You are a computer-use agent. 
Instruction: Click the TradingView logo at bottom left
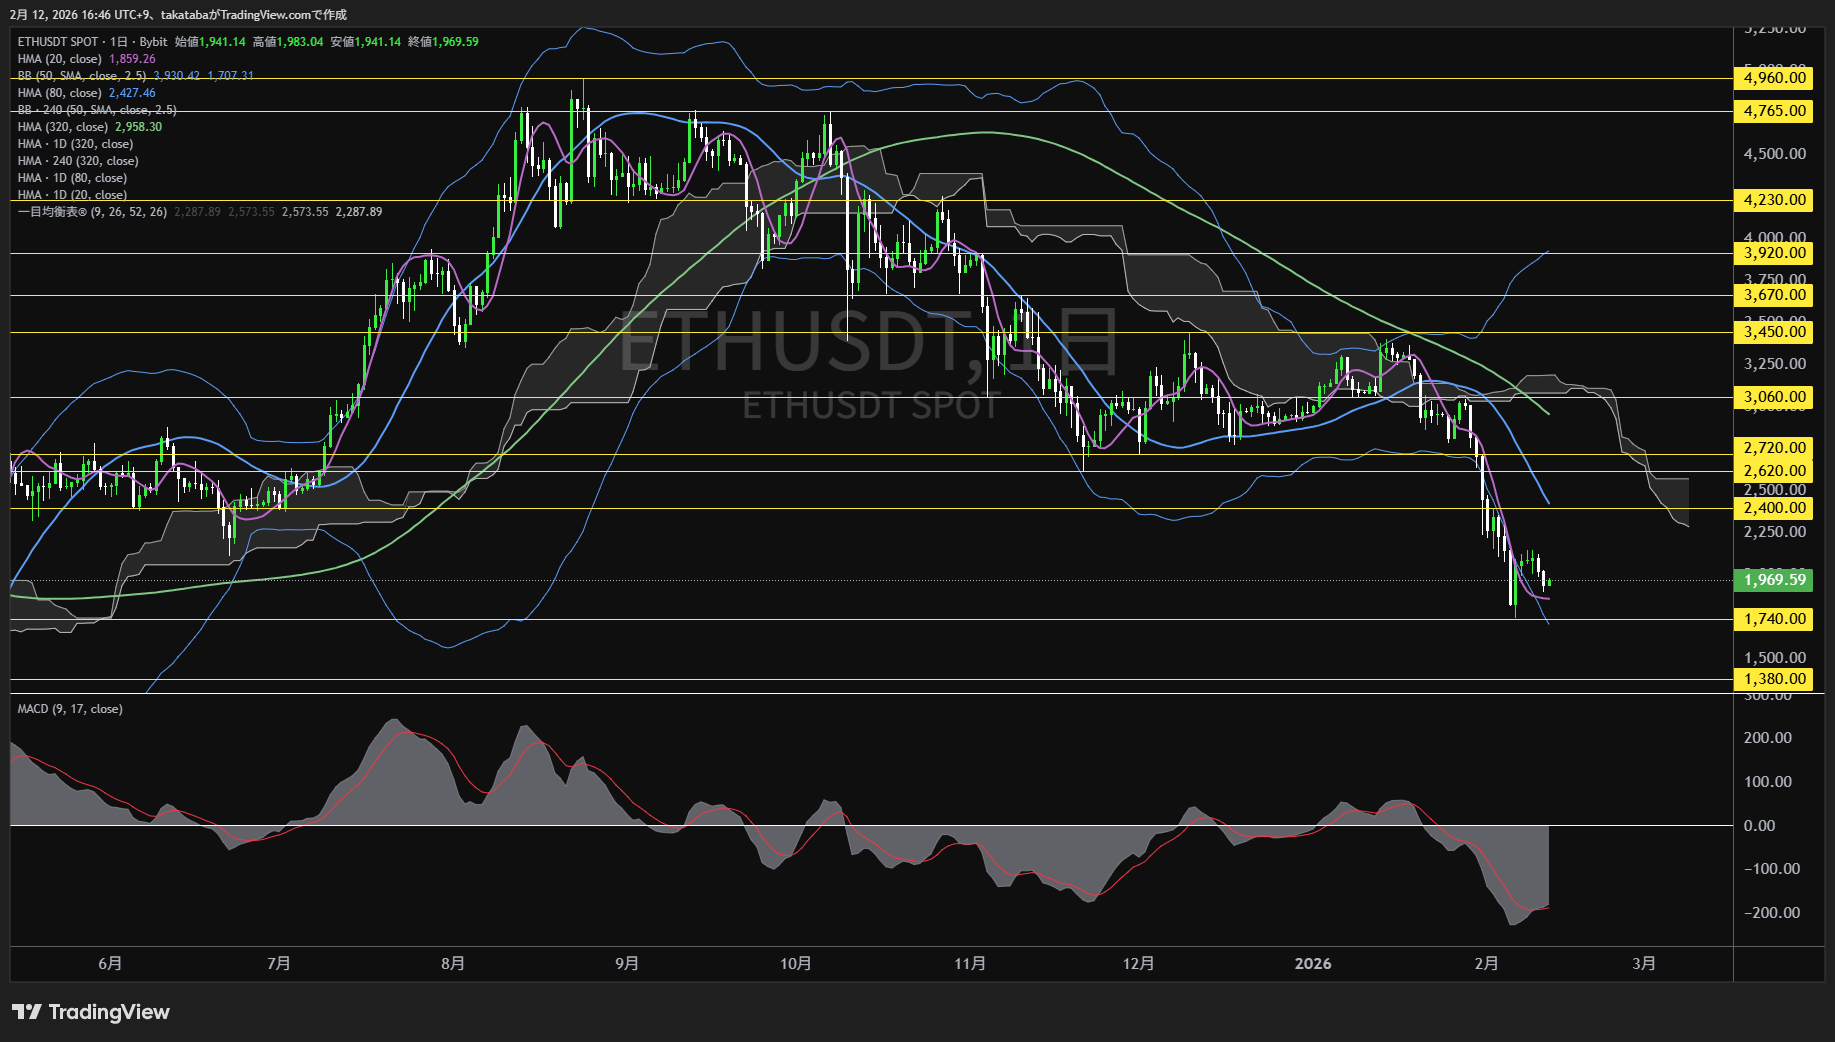tap(90, 1012)
